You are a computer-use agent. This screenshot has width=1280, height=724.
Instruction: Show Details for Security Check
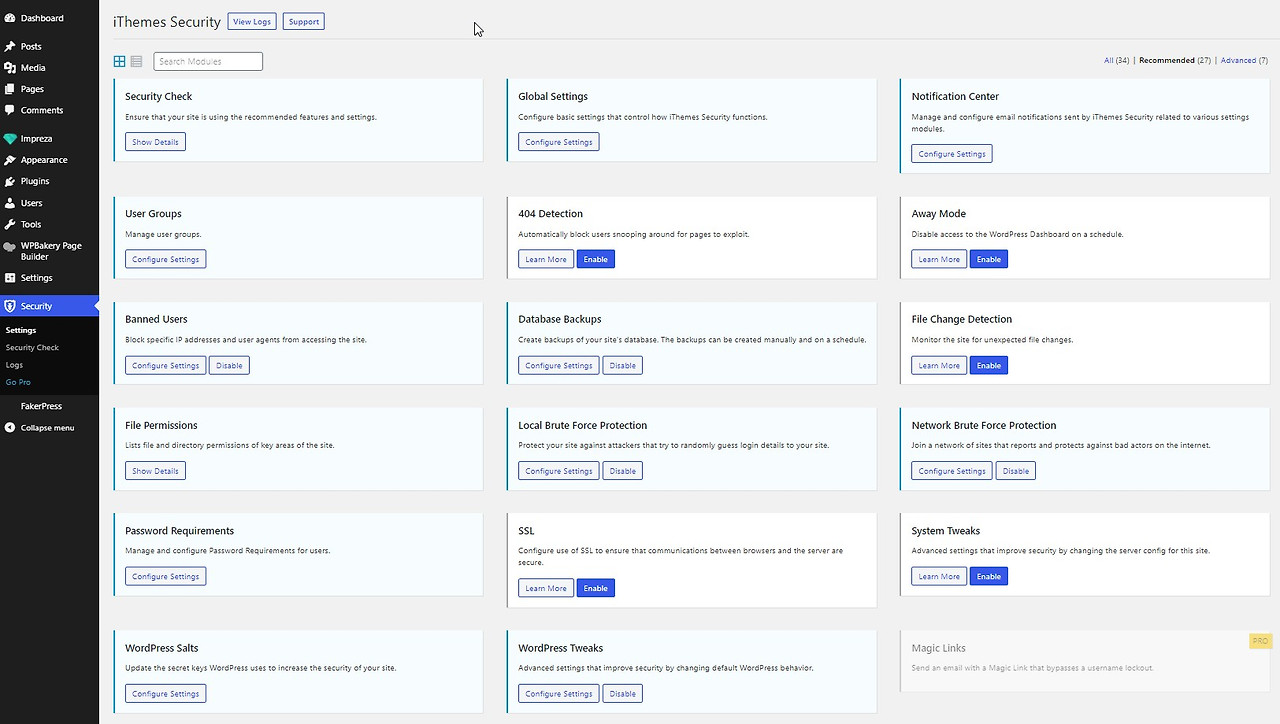(x=155, y=142)
